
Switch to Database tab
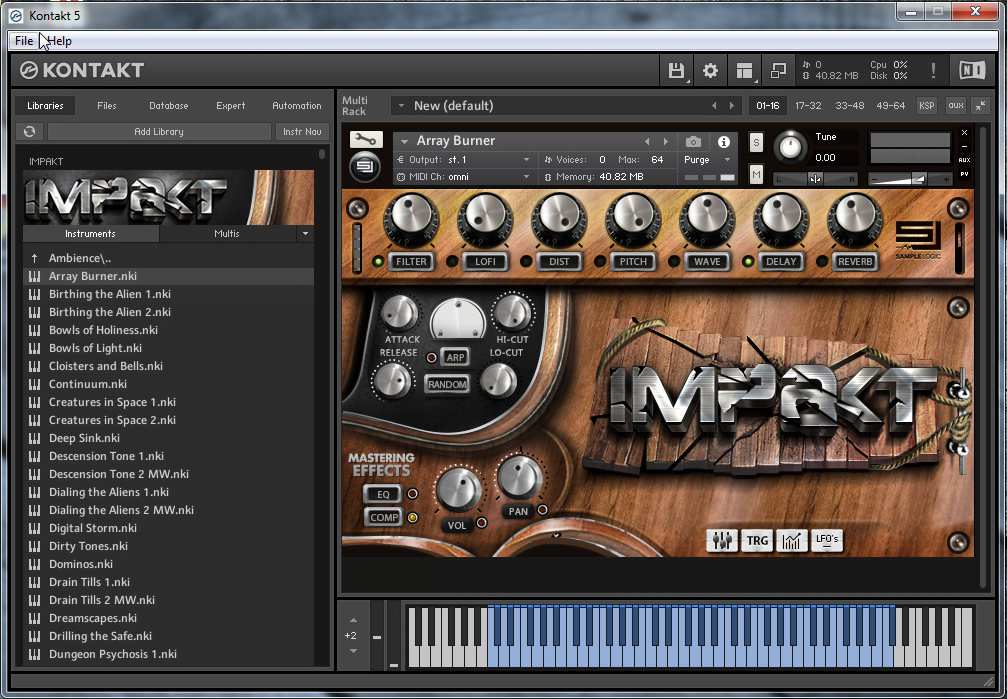(168, 105)
